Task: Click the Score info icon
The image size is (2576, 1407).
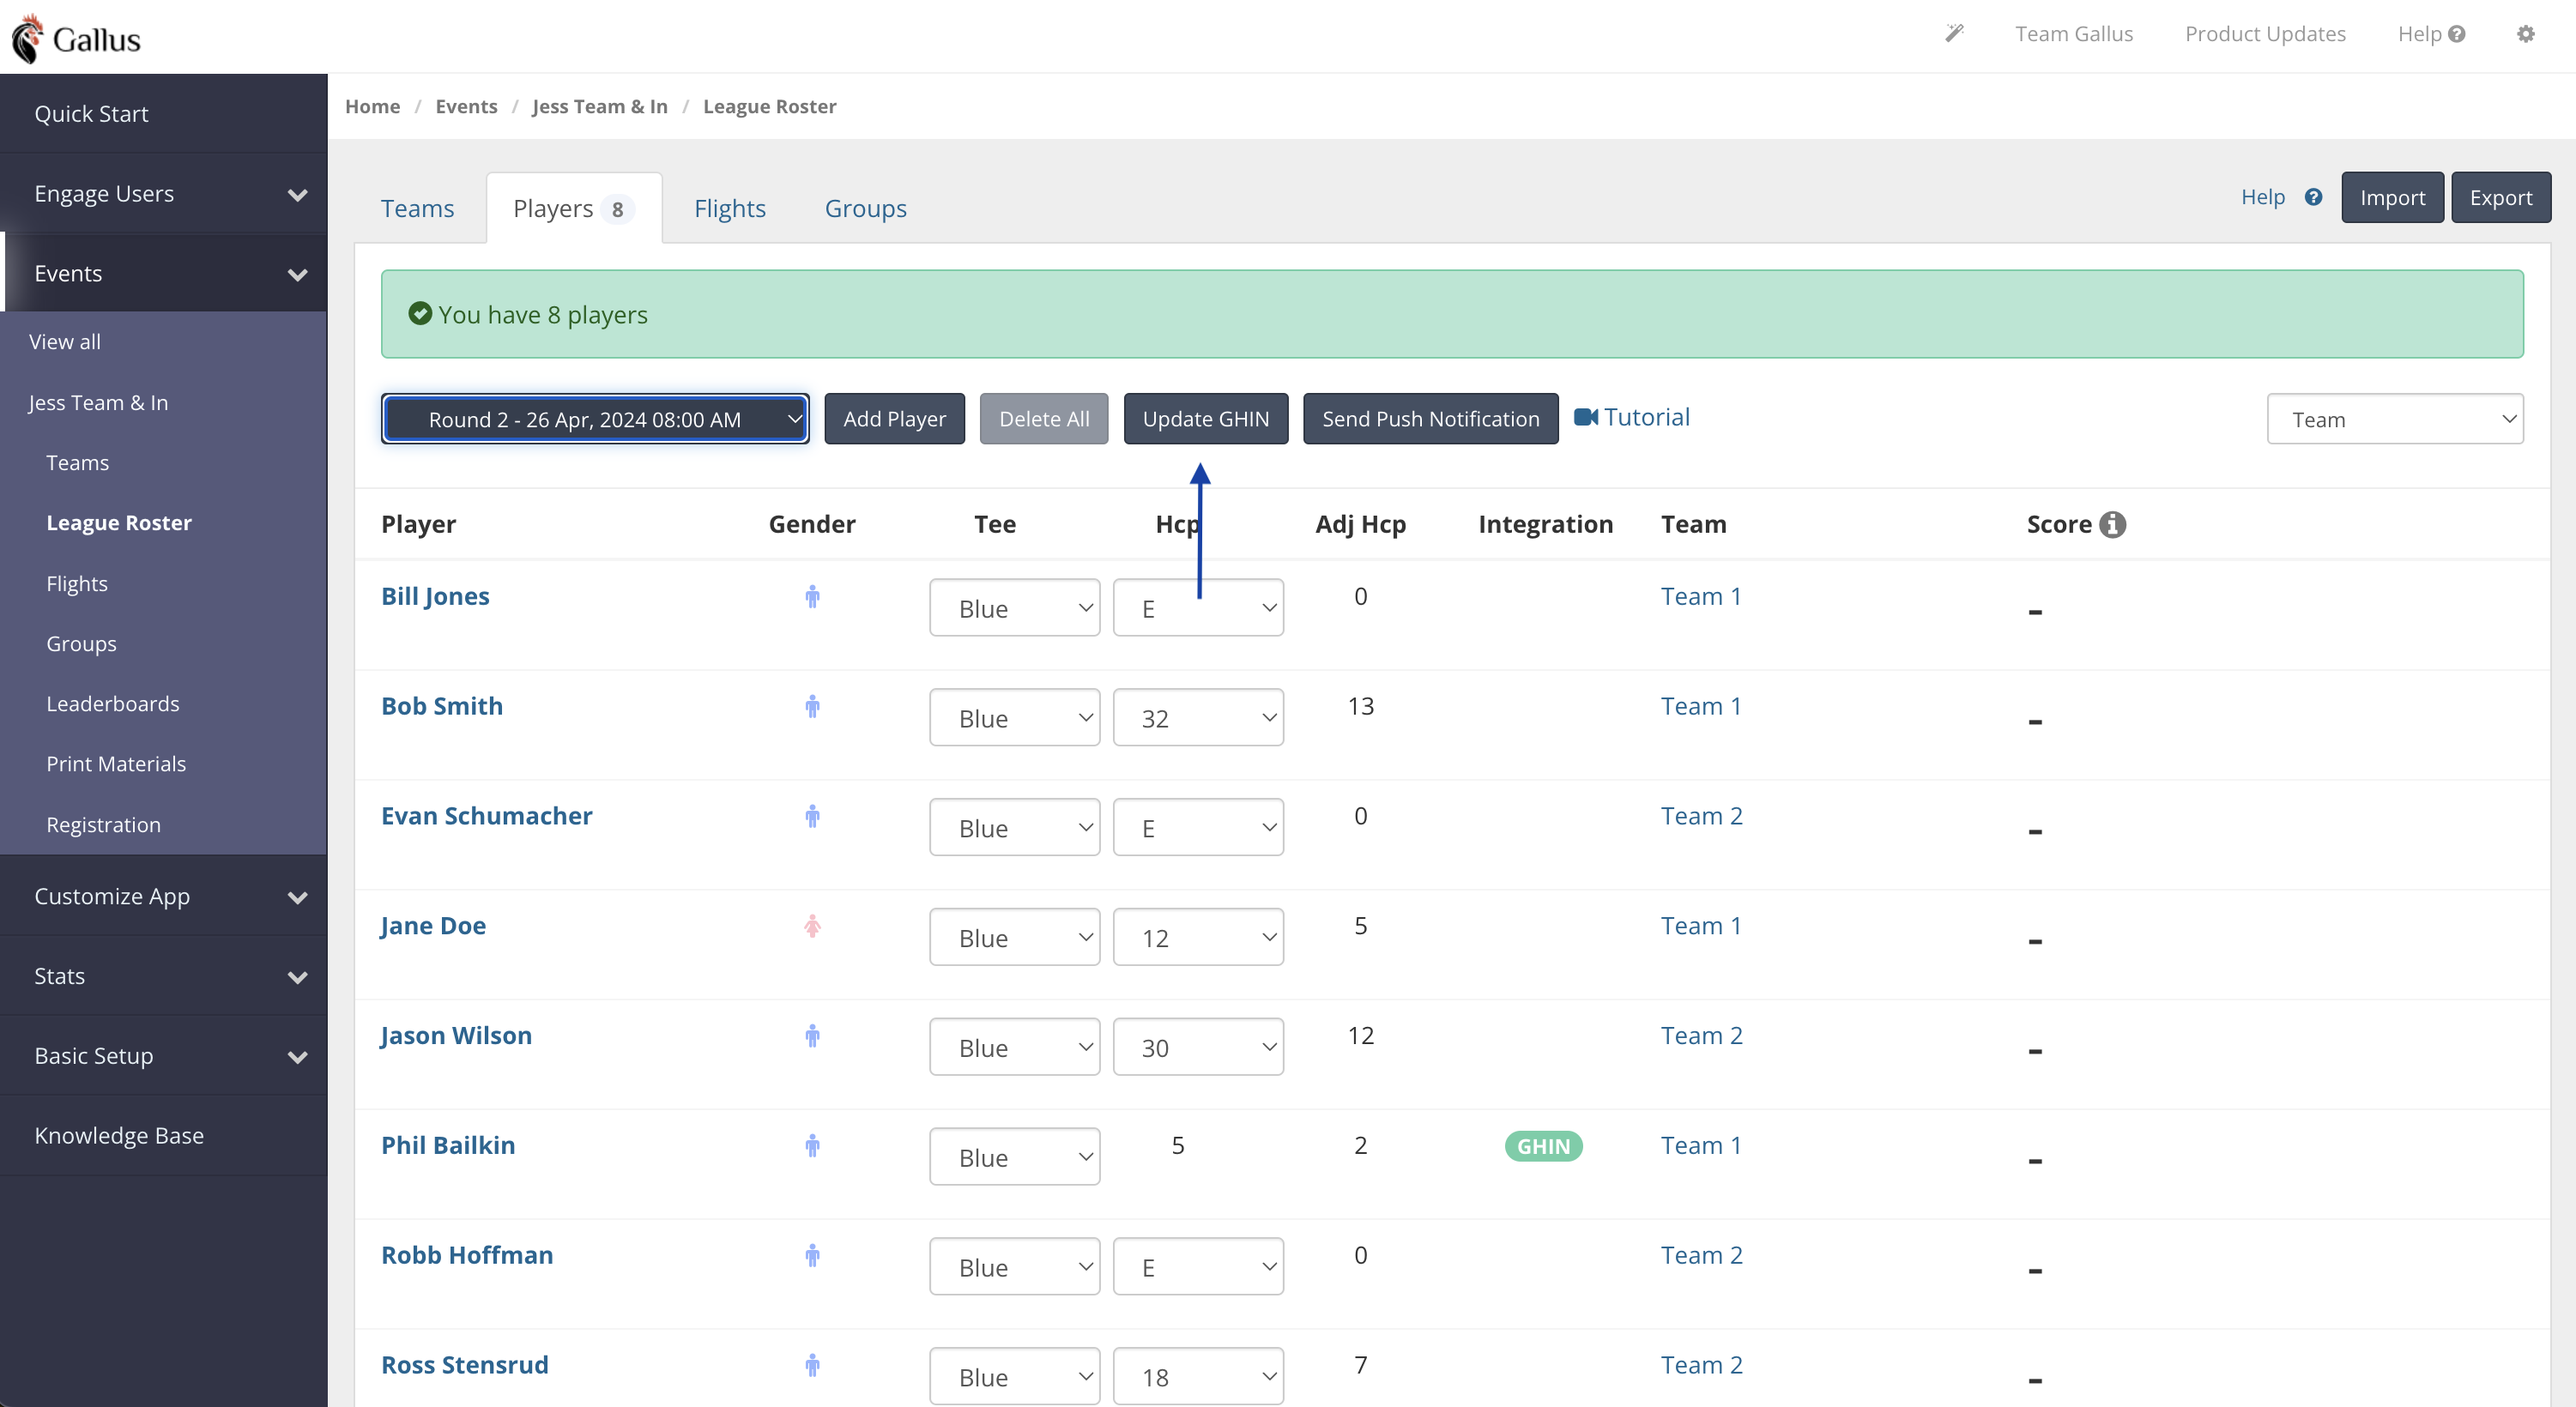Action: point(2112,524)
